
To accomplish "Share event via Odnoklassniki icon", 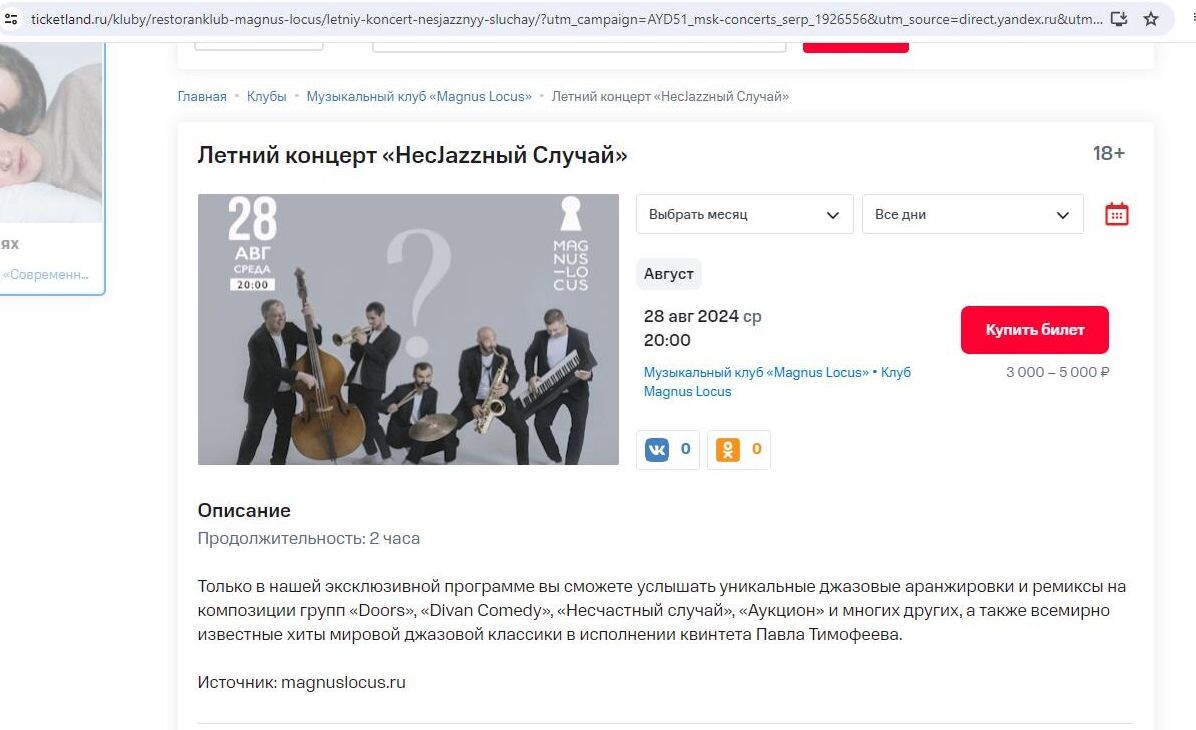I will pyautogui.click(x=738, y=449).
